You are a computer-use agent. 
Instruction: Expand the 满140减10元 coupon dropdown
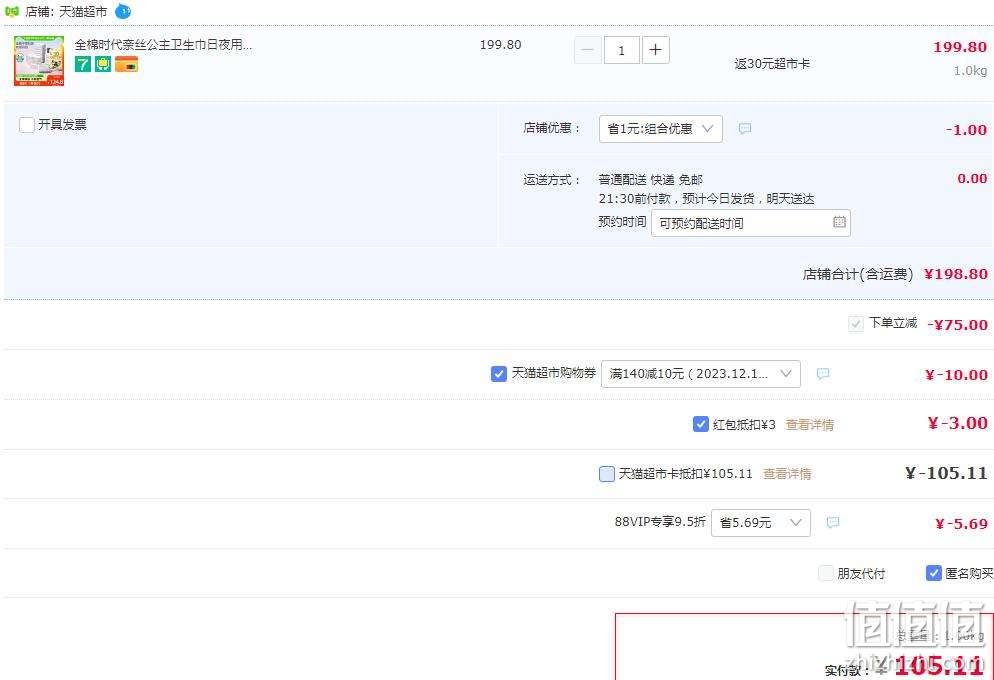pos(700,374)
